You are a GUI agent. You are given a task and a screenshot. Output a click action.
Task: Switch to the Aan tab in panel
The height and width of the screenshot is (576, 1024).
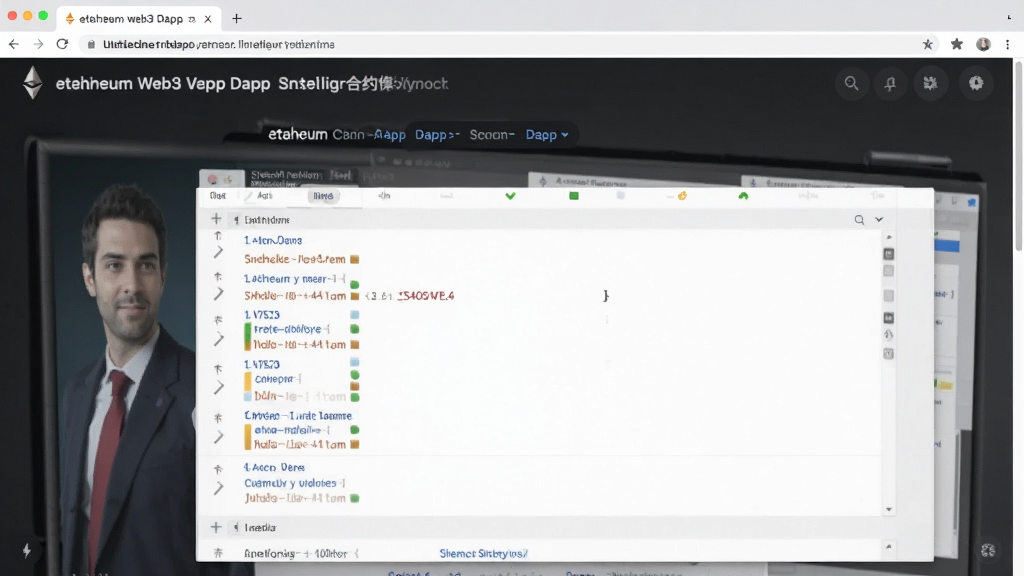coord(264,196)
